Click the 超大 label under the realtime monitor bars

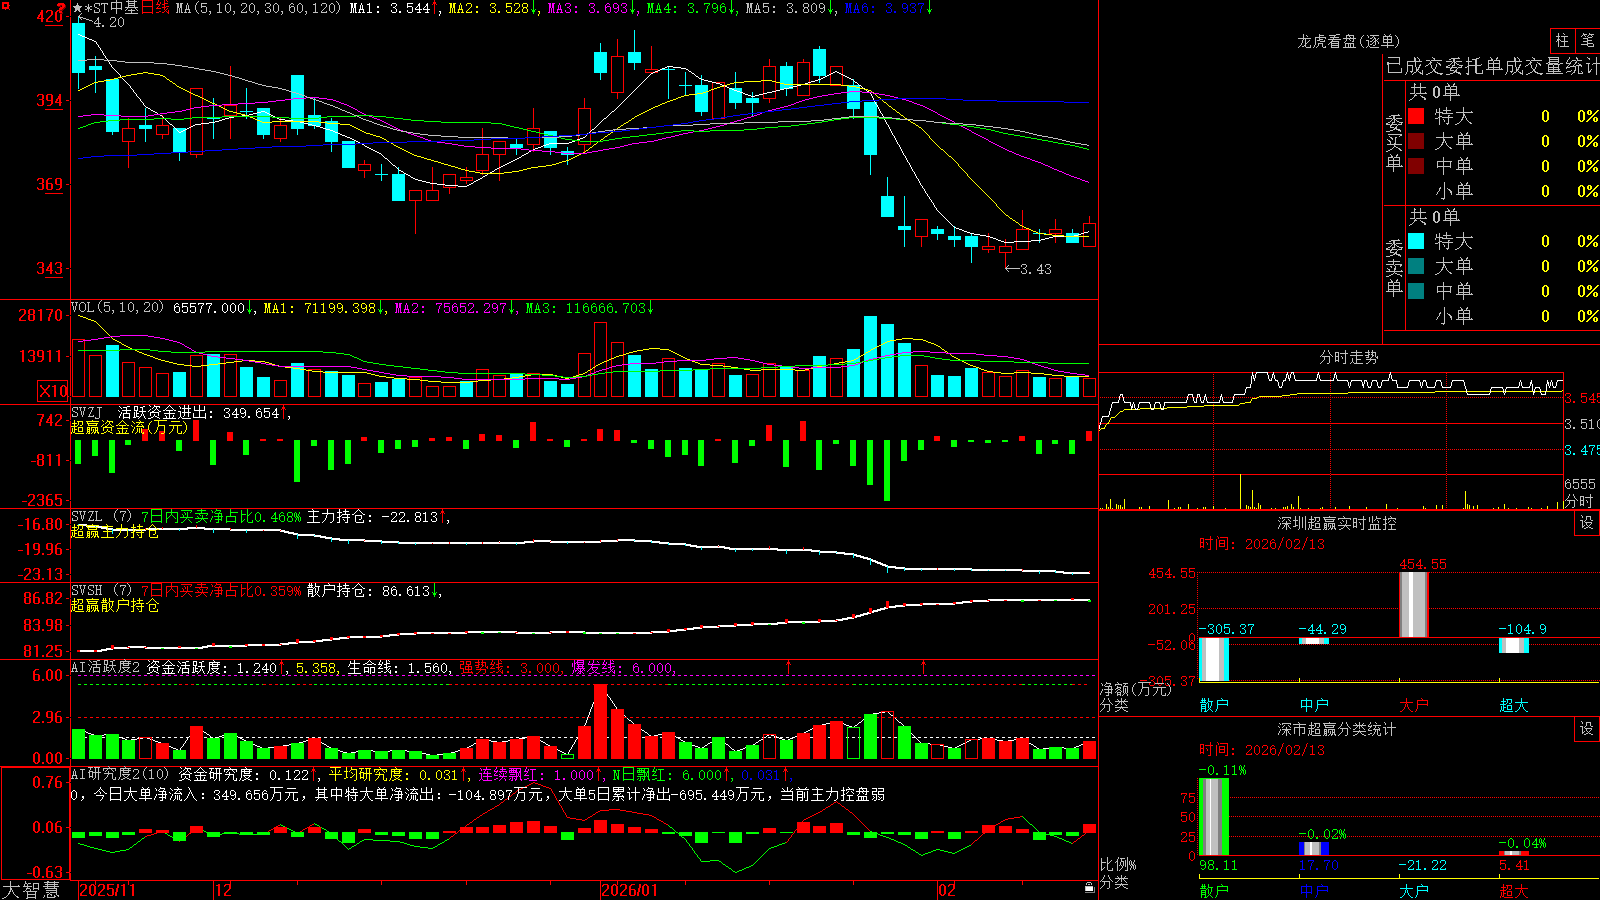[x=1514, y=705]
